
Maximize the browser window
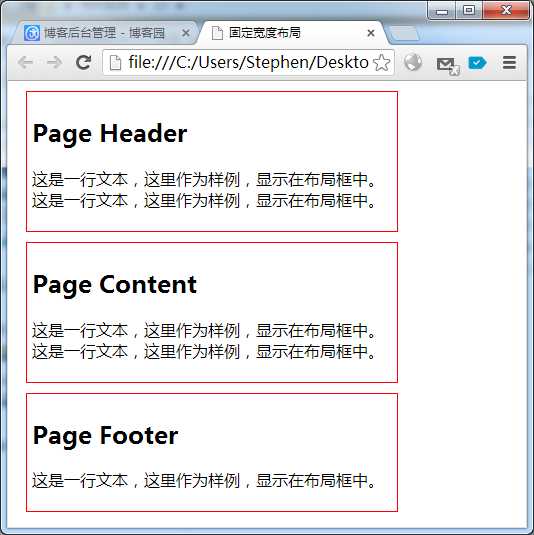(469, 10)
